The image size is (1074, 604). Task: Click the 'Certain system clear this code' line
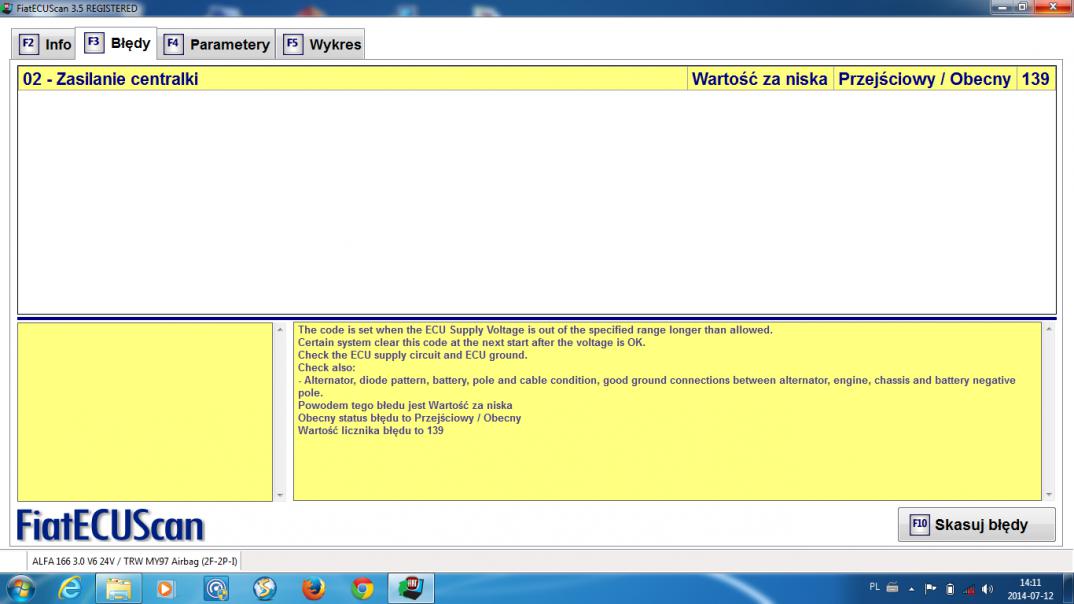pyautogui.click(x=471, y=342)
